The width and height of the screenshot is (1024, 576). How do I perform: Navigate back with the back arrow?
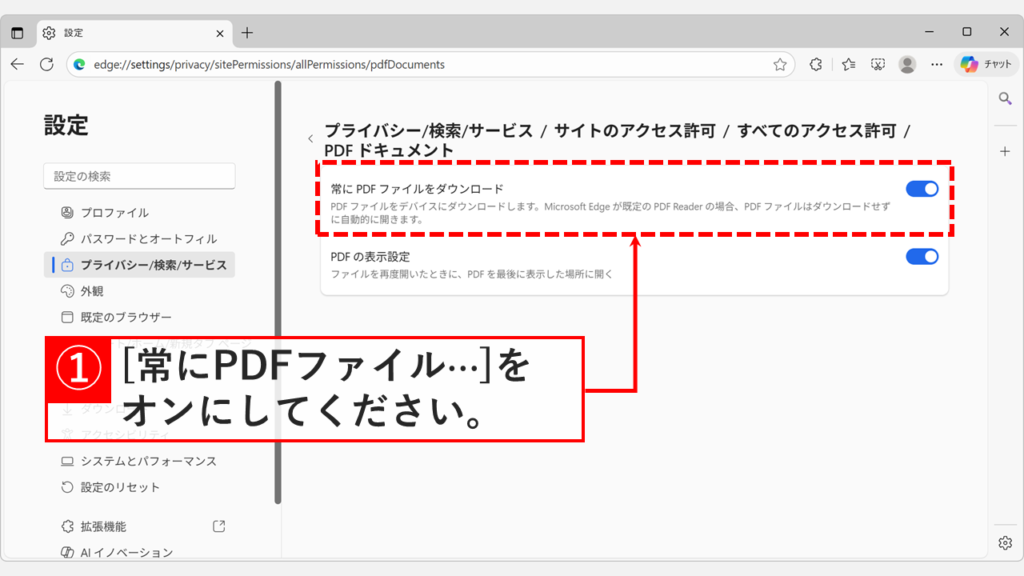point(18,64)
